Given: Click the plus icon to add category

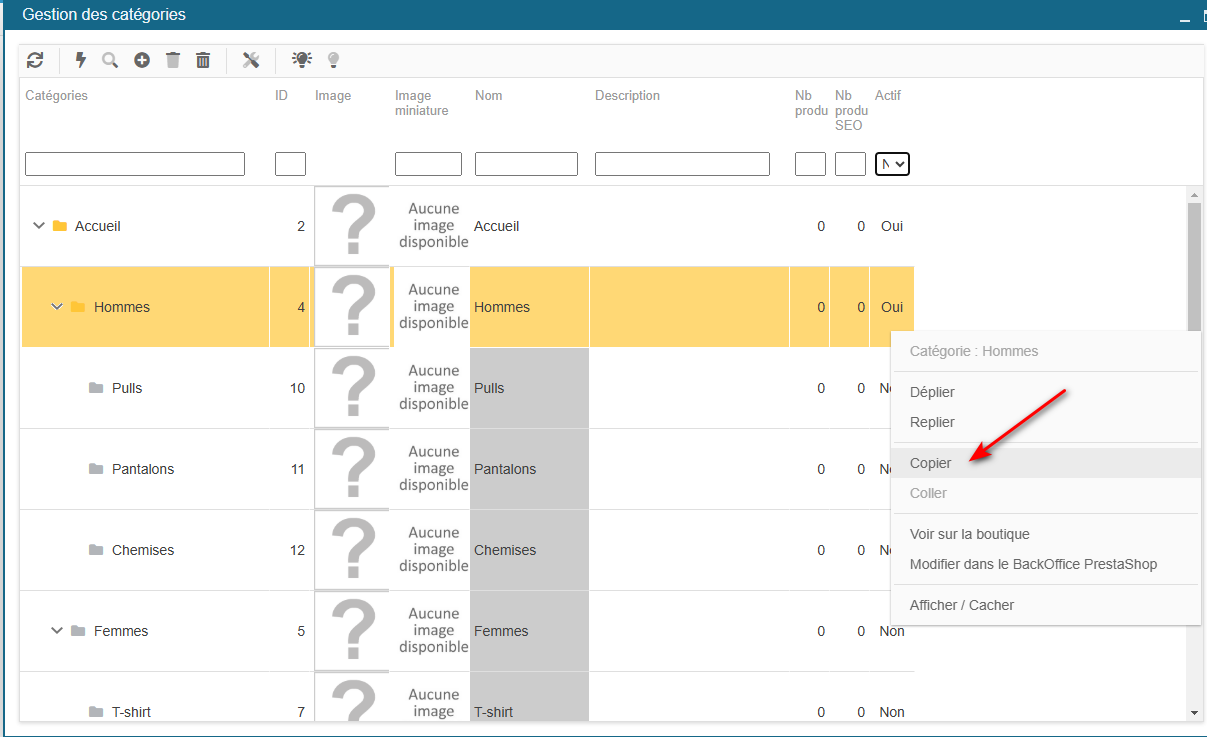Looking at the screenshot, I should 142,61.
